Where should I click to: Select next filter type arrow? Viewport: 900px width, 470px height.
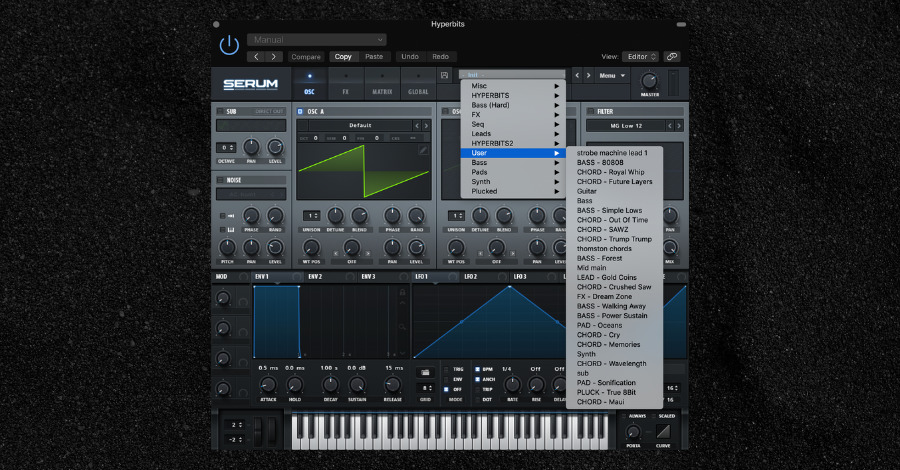[679, 126]
